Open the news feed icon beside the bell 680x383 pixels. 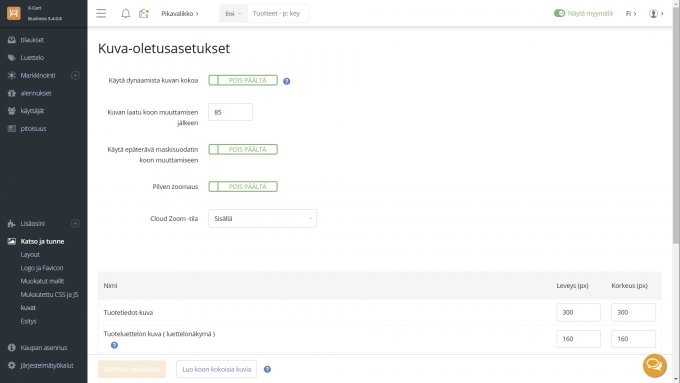tap(144, 13)
